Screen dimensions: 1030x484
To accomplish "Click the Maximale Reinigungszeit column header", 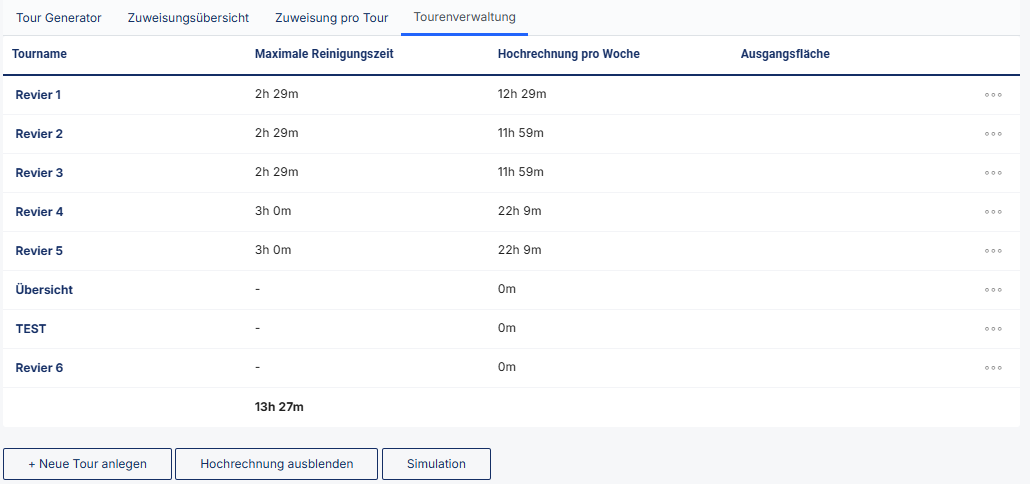I will pos(324,54).
